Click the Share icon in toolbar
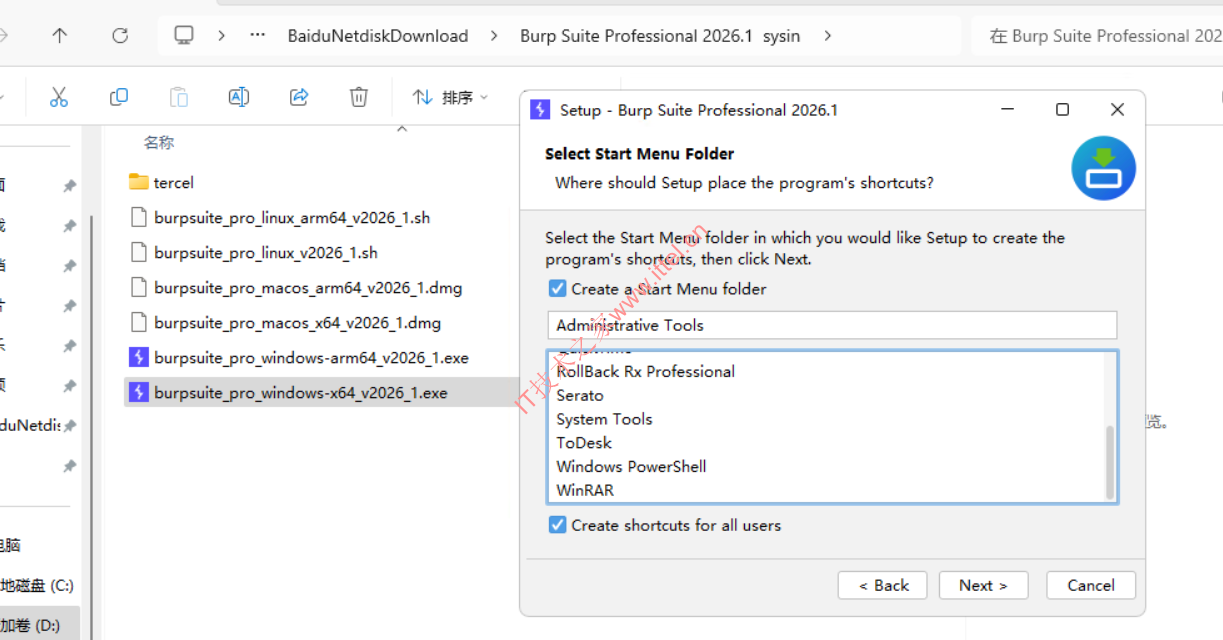The width and height of the screenshot is (1223, 640). [299, 97]
